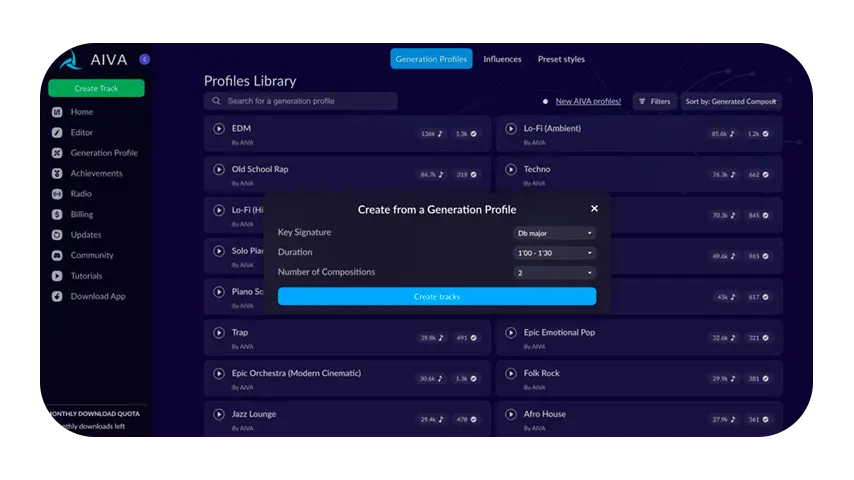Select the Epic Emotional Pop profile title

tap(559, 332)
